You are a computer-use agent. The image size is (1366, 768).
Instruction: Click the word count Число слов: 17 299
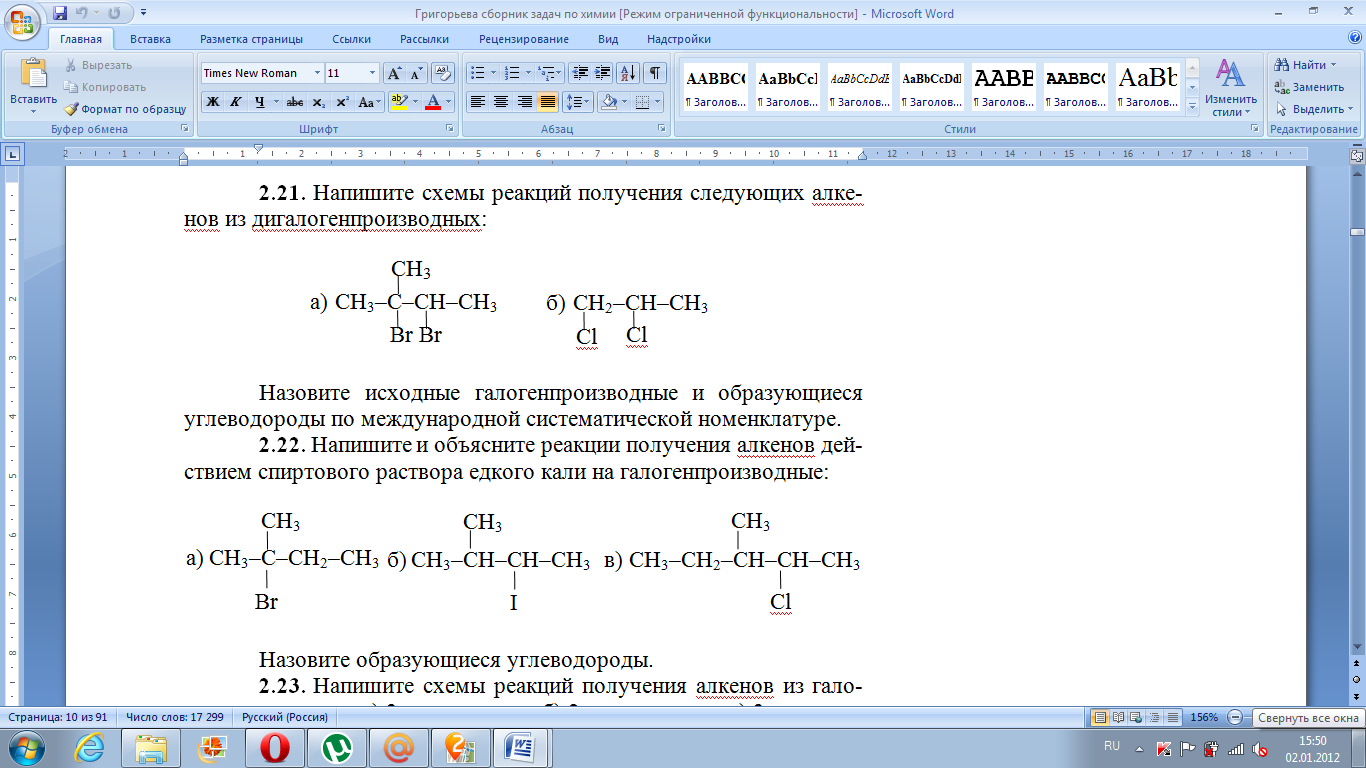[175, 717]
